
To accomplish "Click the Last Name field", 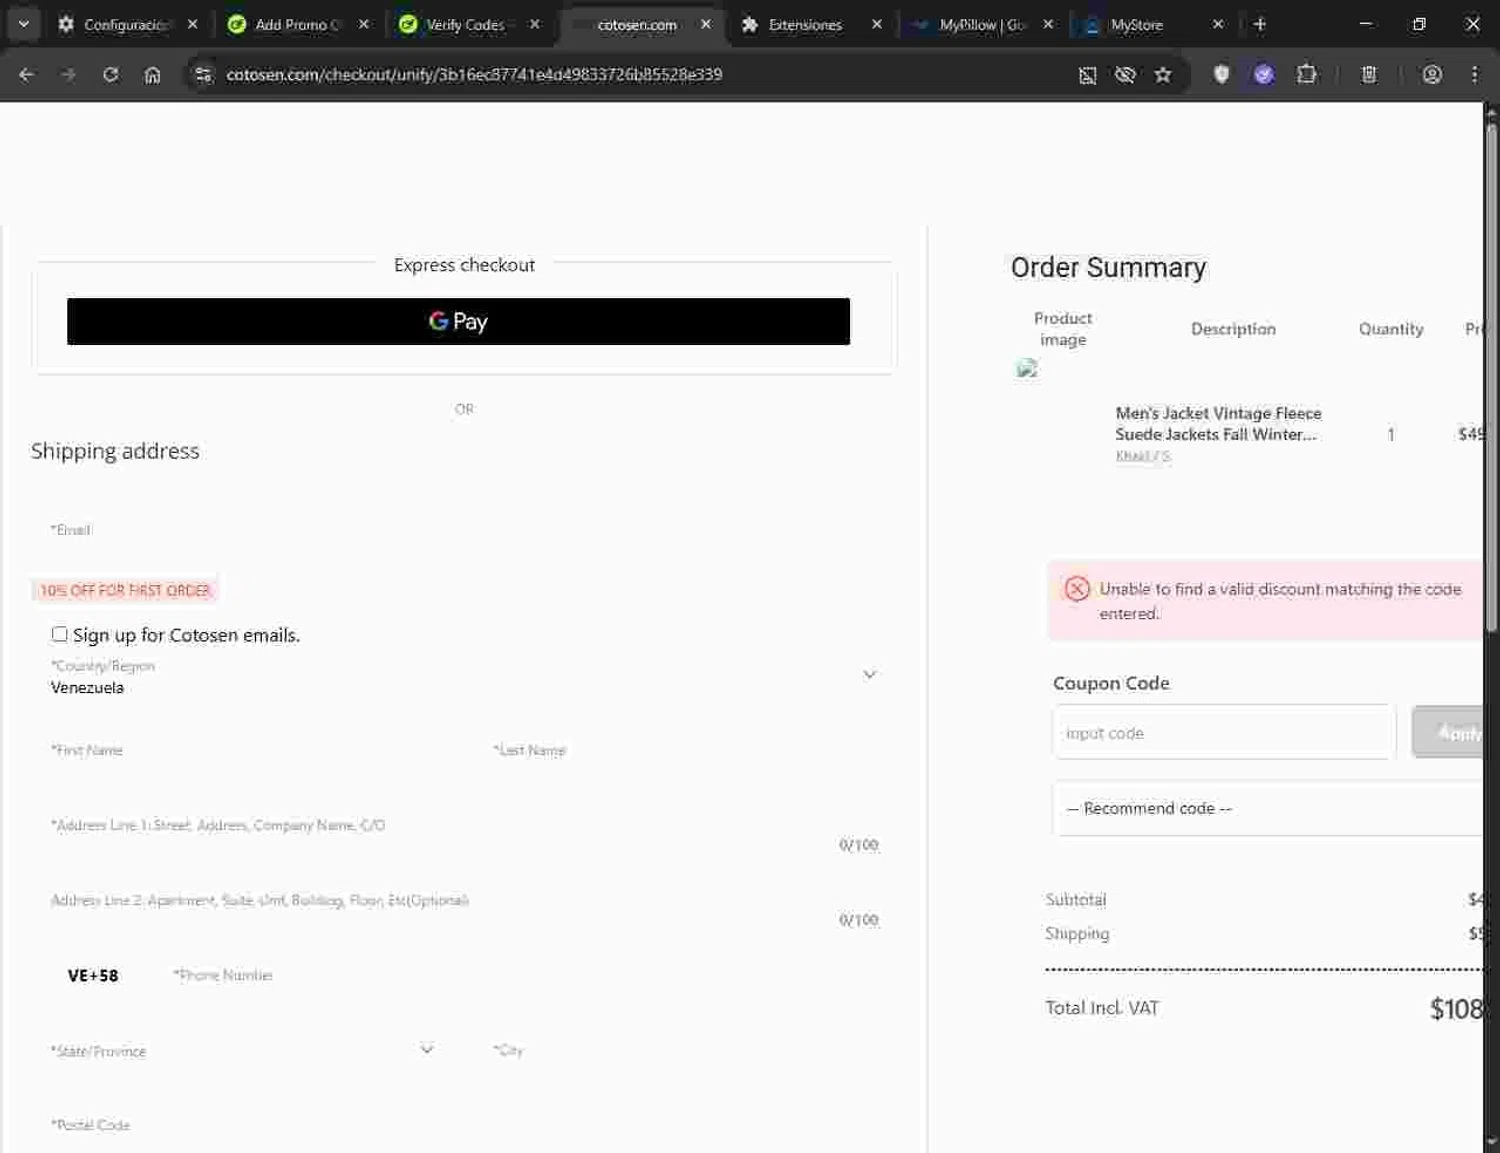I will 685,750.
